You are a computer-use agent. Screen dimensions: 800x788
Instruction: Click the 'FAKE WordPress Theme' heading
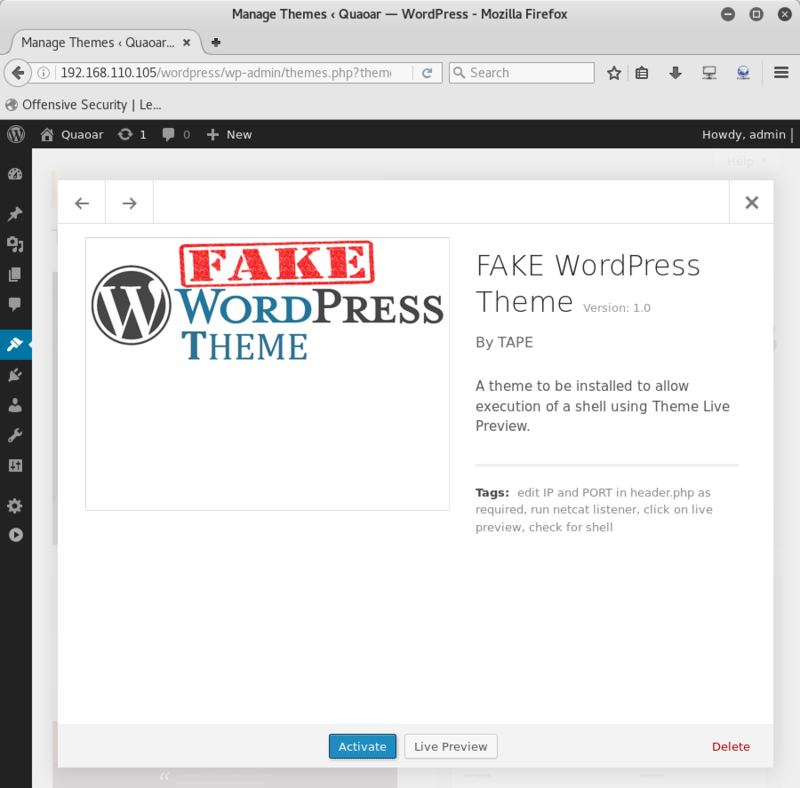[x=588, y=283]
